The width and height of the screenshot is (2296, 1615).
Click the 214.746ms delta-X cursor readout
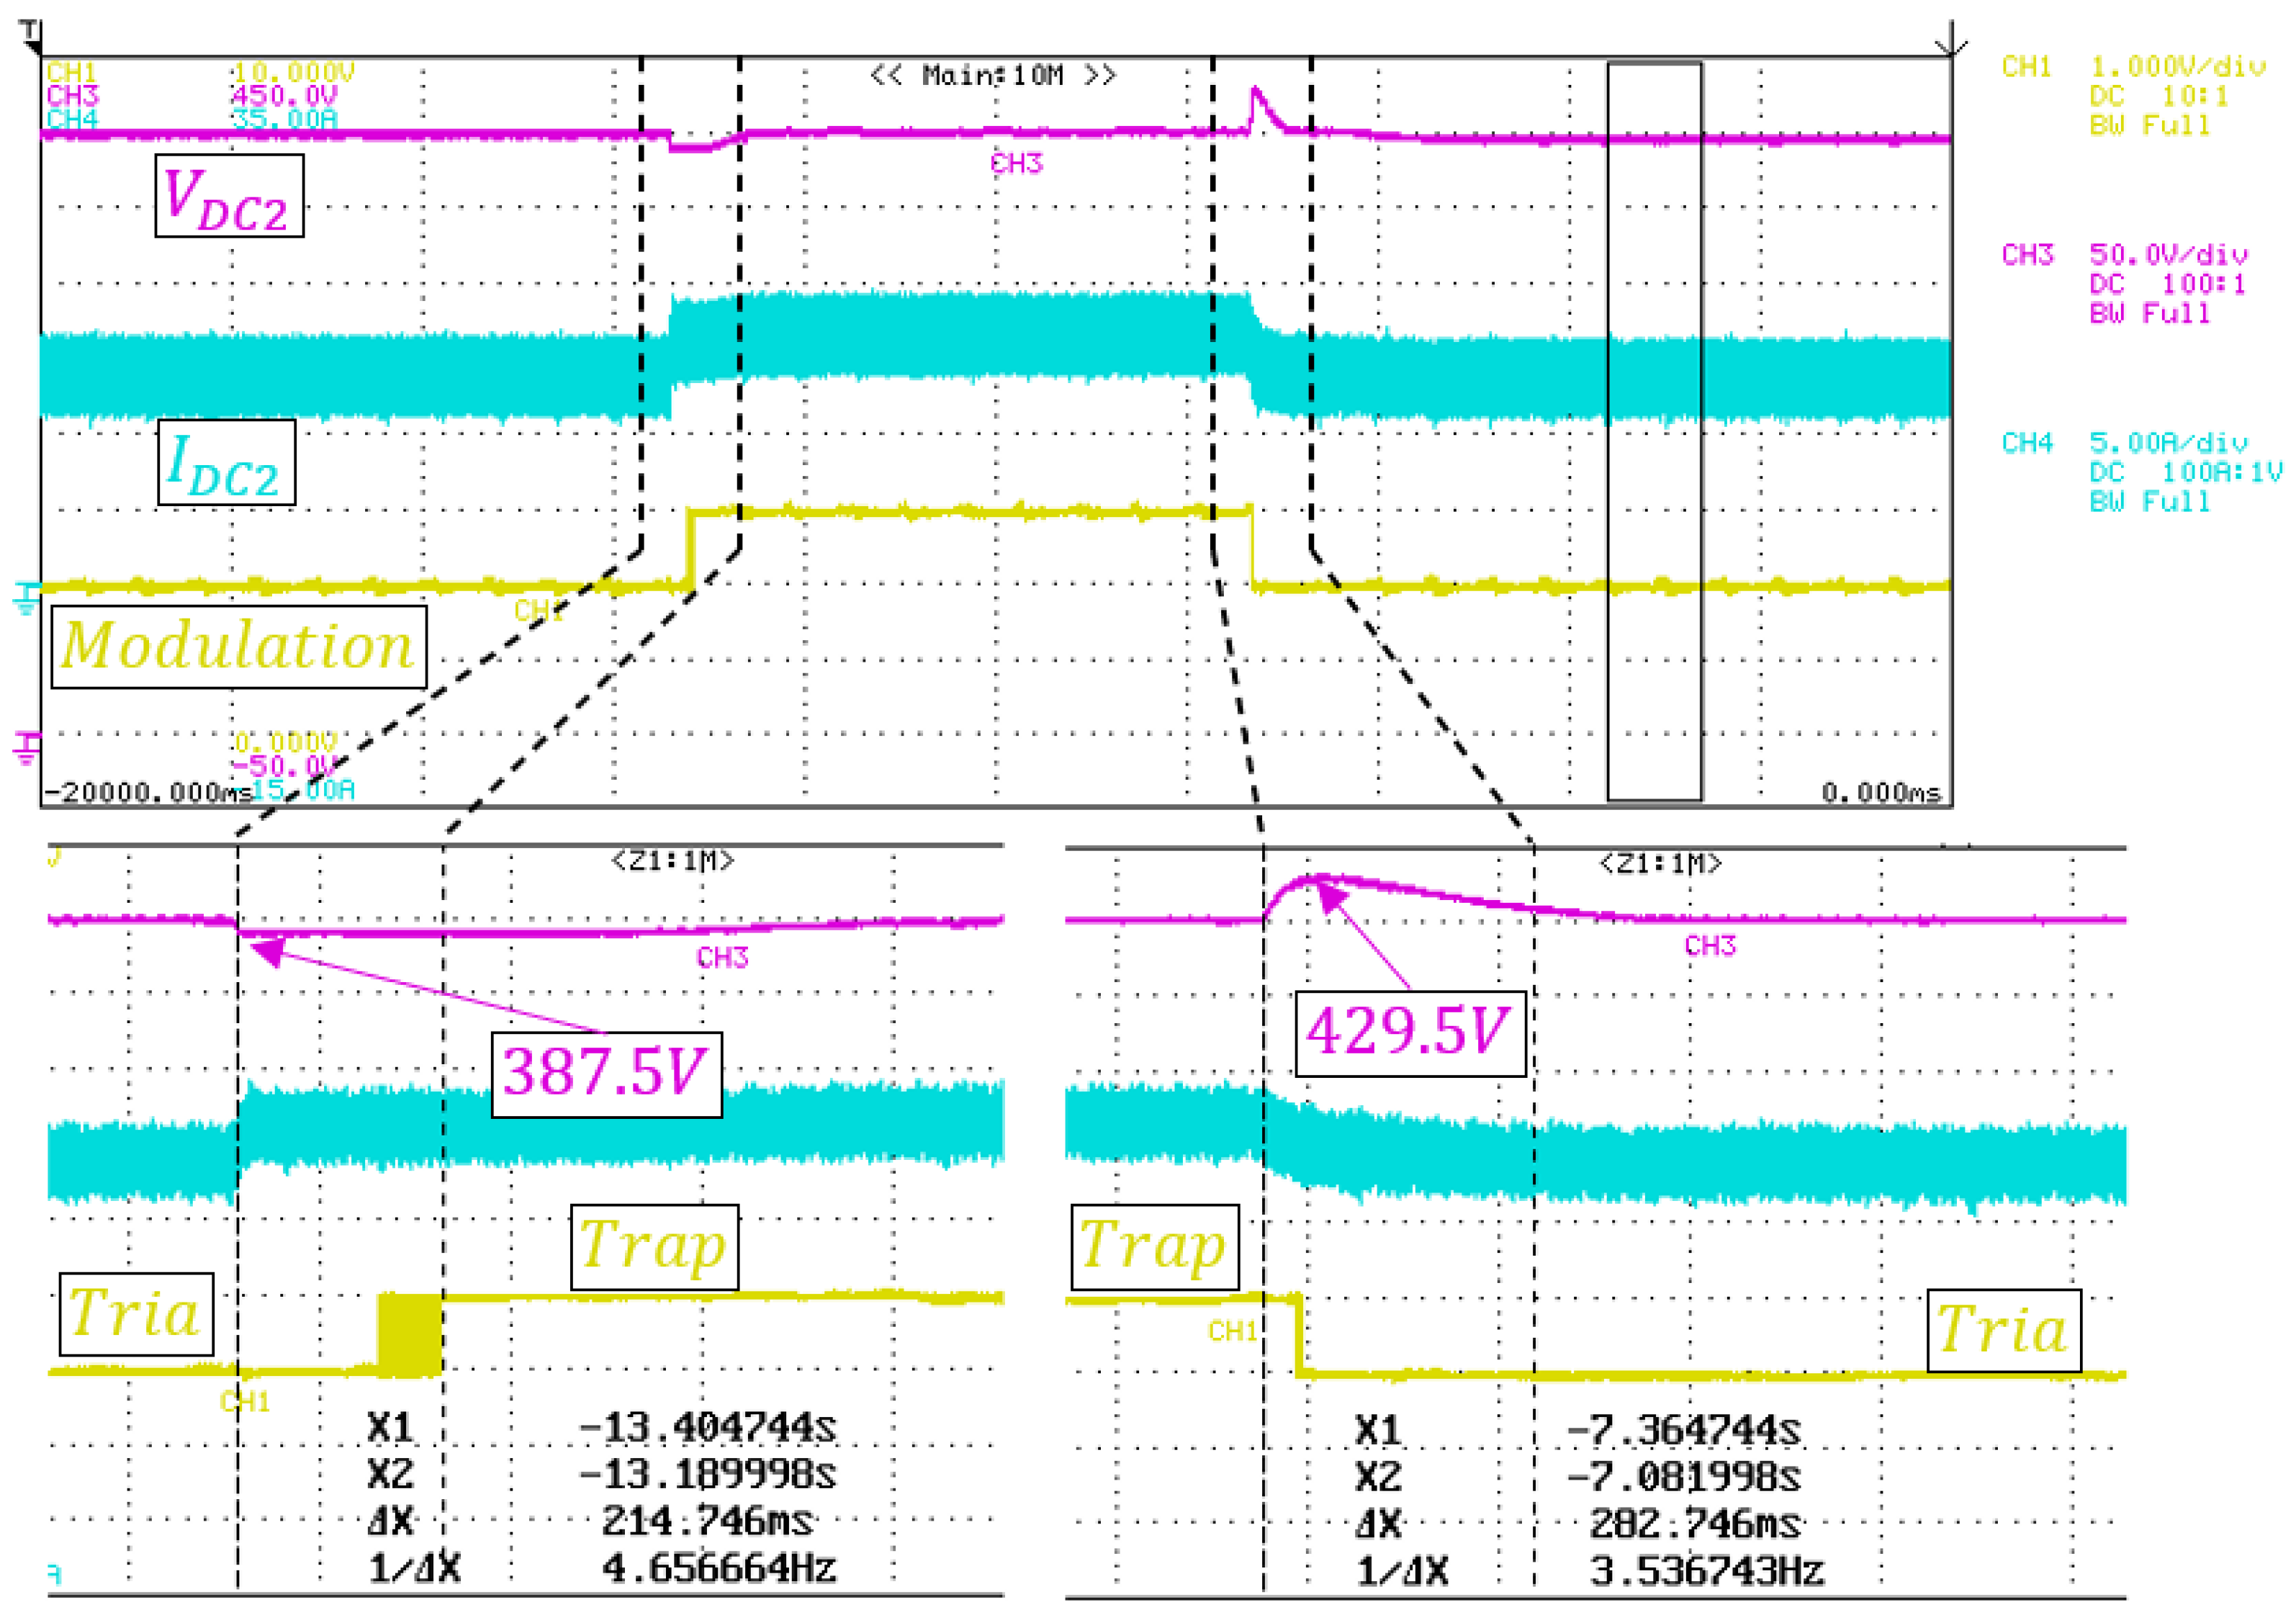point(706,1521)
